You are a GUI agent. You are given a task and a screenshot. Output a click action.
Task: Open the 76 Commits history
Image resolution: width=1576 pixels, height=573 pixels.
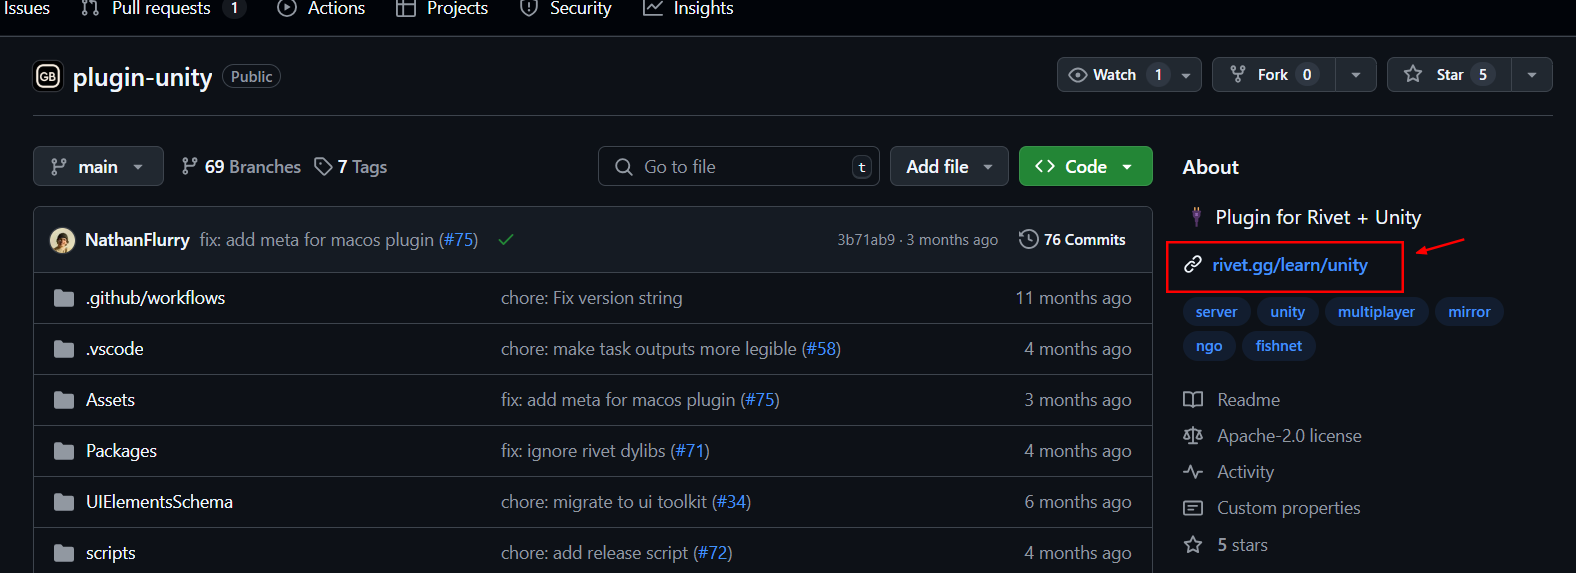point(1072,240)
